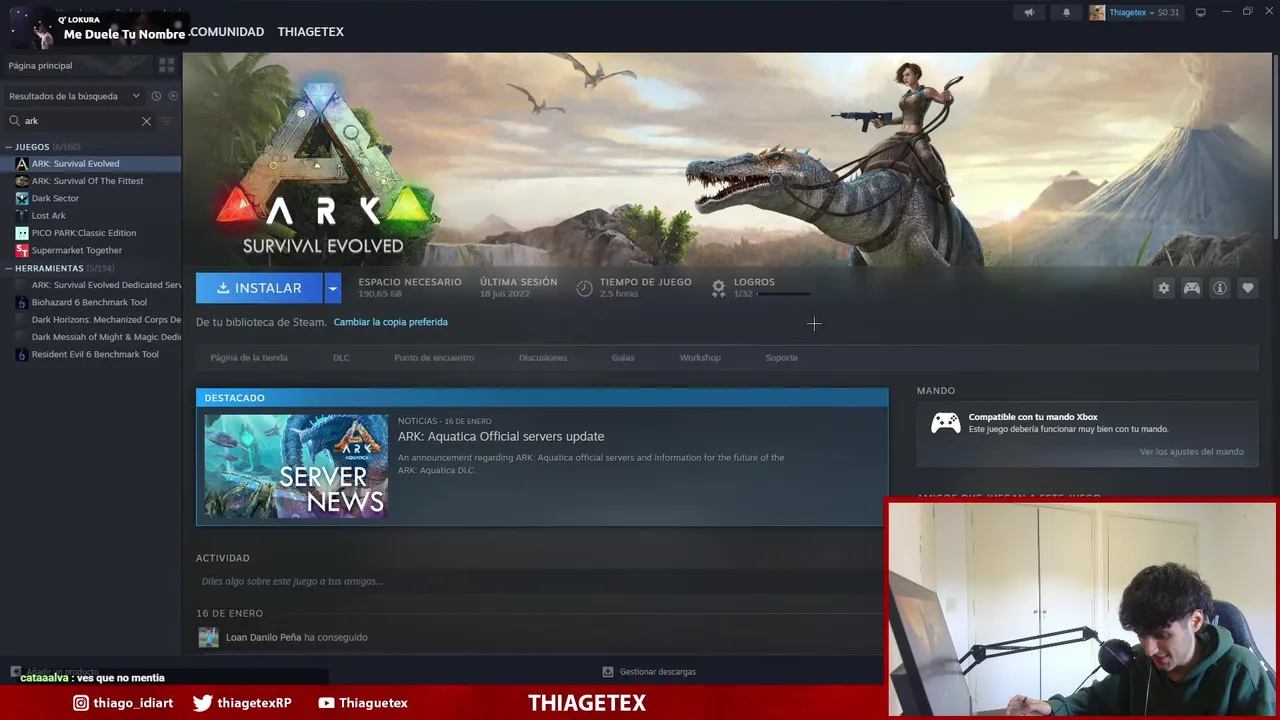Open controller settings icon on the game bar
This screenshot has height=720, width=1280.
click(x=1192, y=288)
